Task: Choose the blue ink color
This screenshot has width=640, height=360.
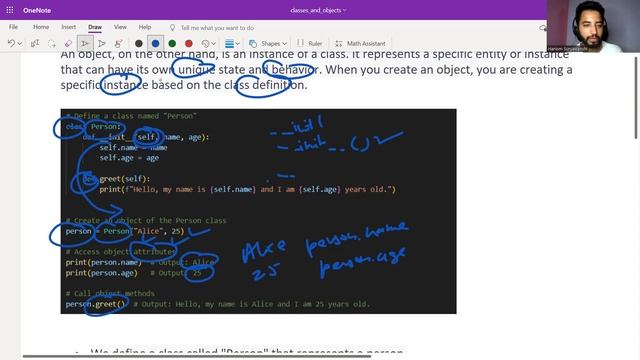Action: point(156,43)
